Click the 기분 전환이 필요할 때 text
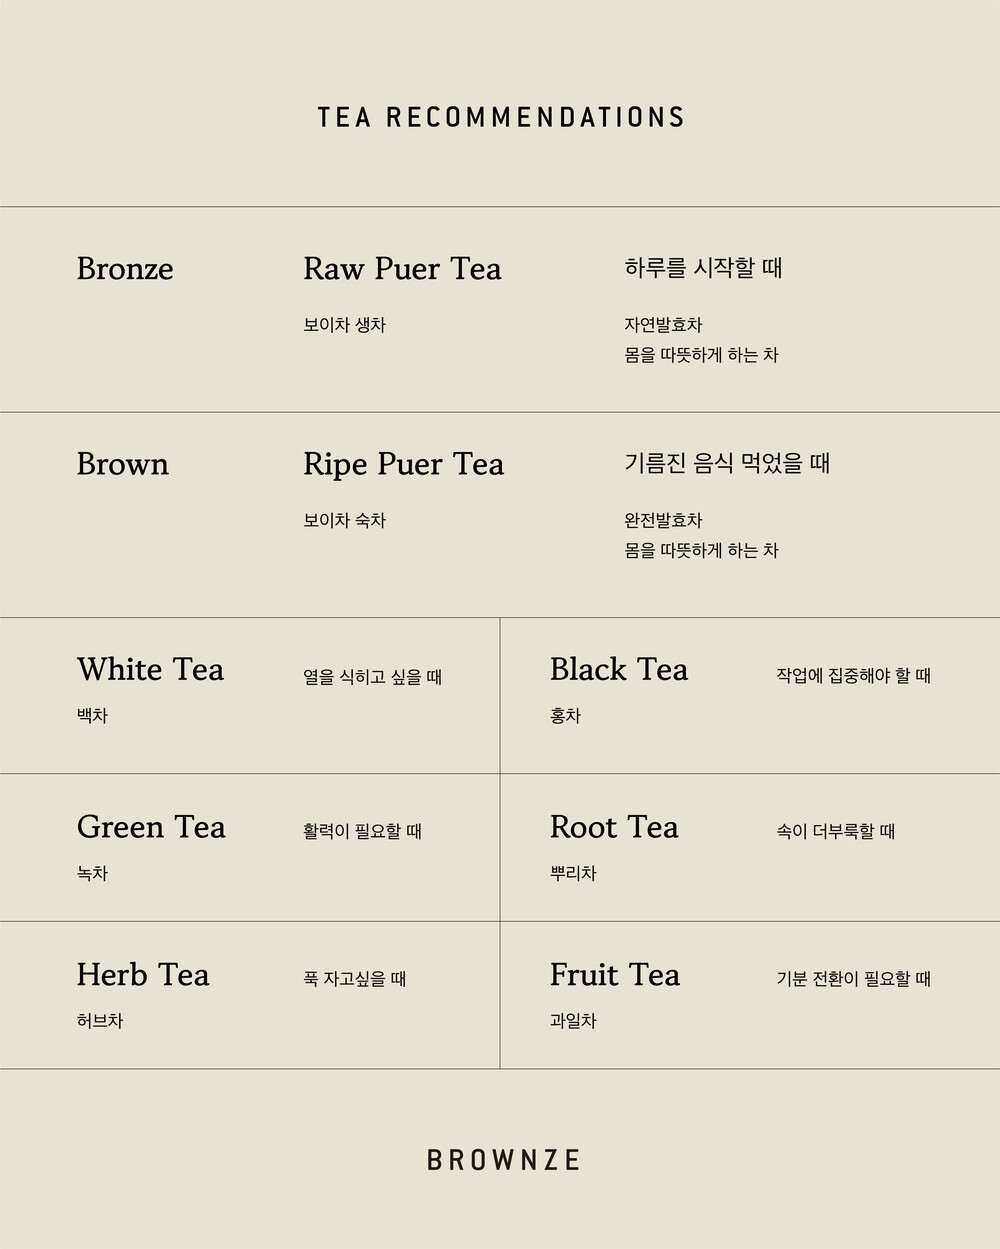The width and height of the screenshot is (1000, 1249). coord(853,979)
